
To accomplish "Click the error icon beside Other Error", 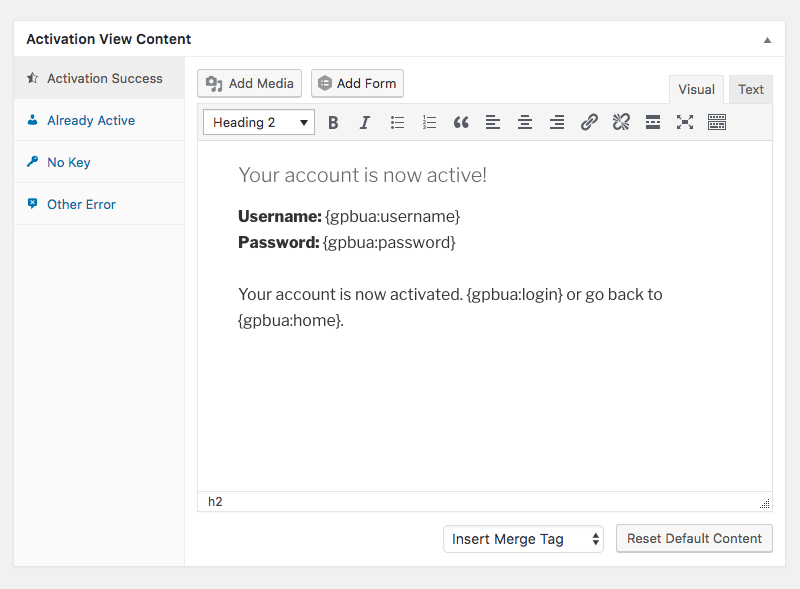I will (33, 204).
